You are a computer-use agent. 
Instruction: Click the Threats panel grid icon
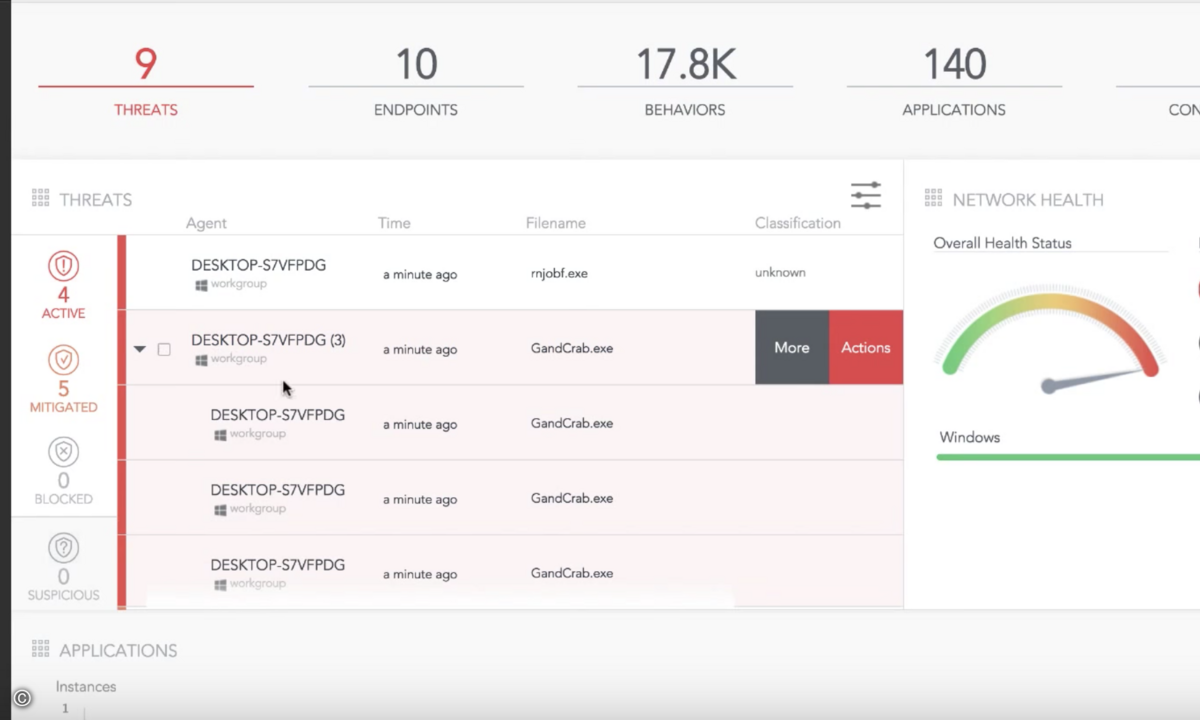[x=41, y=198]
